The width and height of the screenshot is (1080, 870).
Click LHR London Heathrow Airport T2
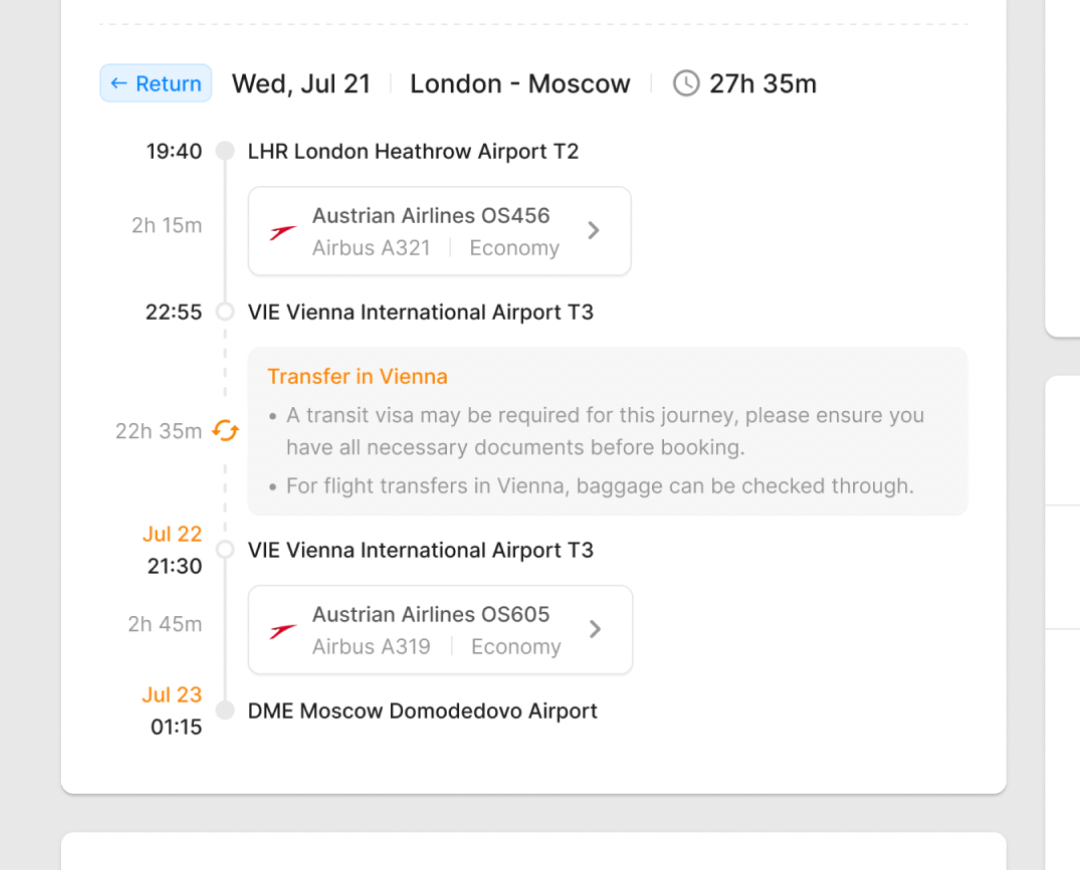point(413,152)
